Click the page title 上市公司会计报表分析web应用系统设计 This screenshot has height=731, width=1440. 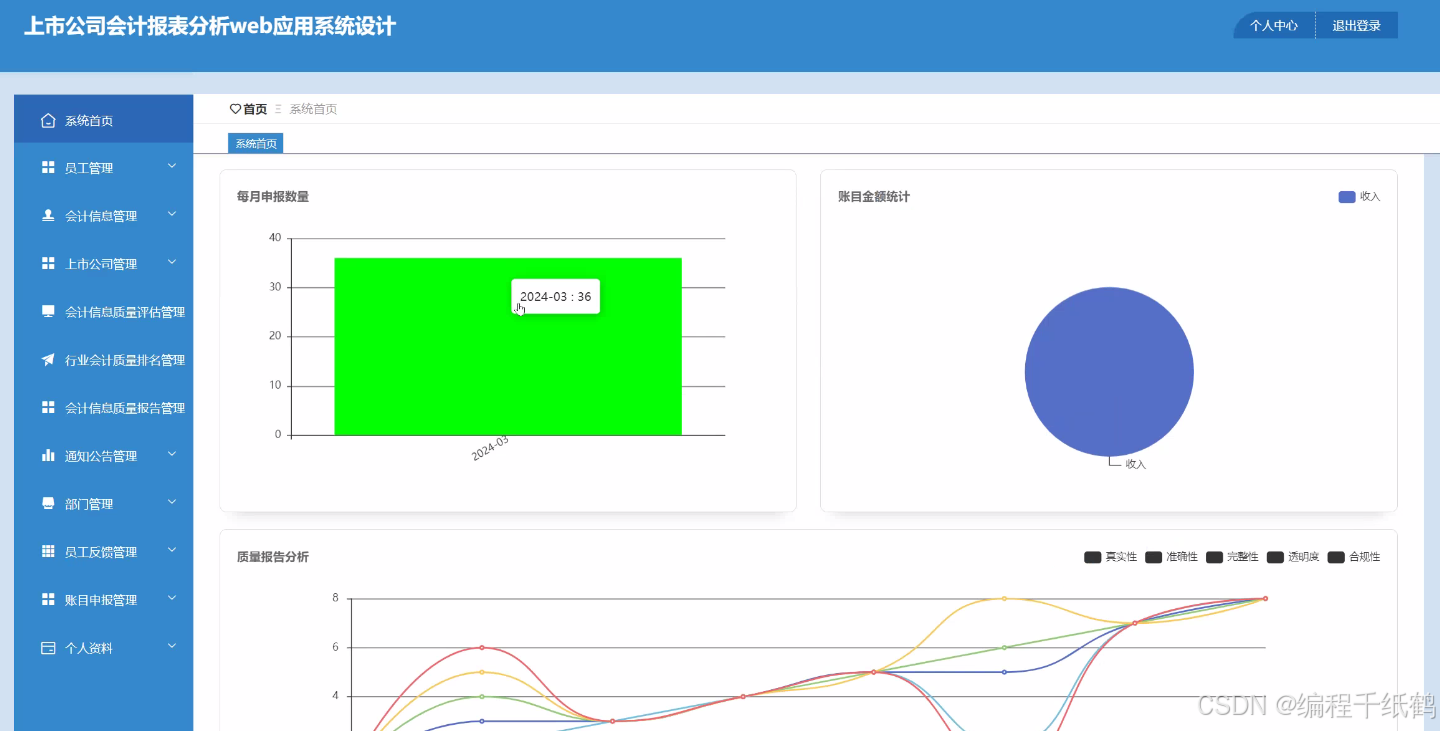[x=210, y=27]
